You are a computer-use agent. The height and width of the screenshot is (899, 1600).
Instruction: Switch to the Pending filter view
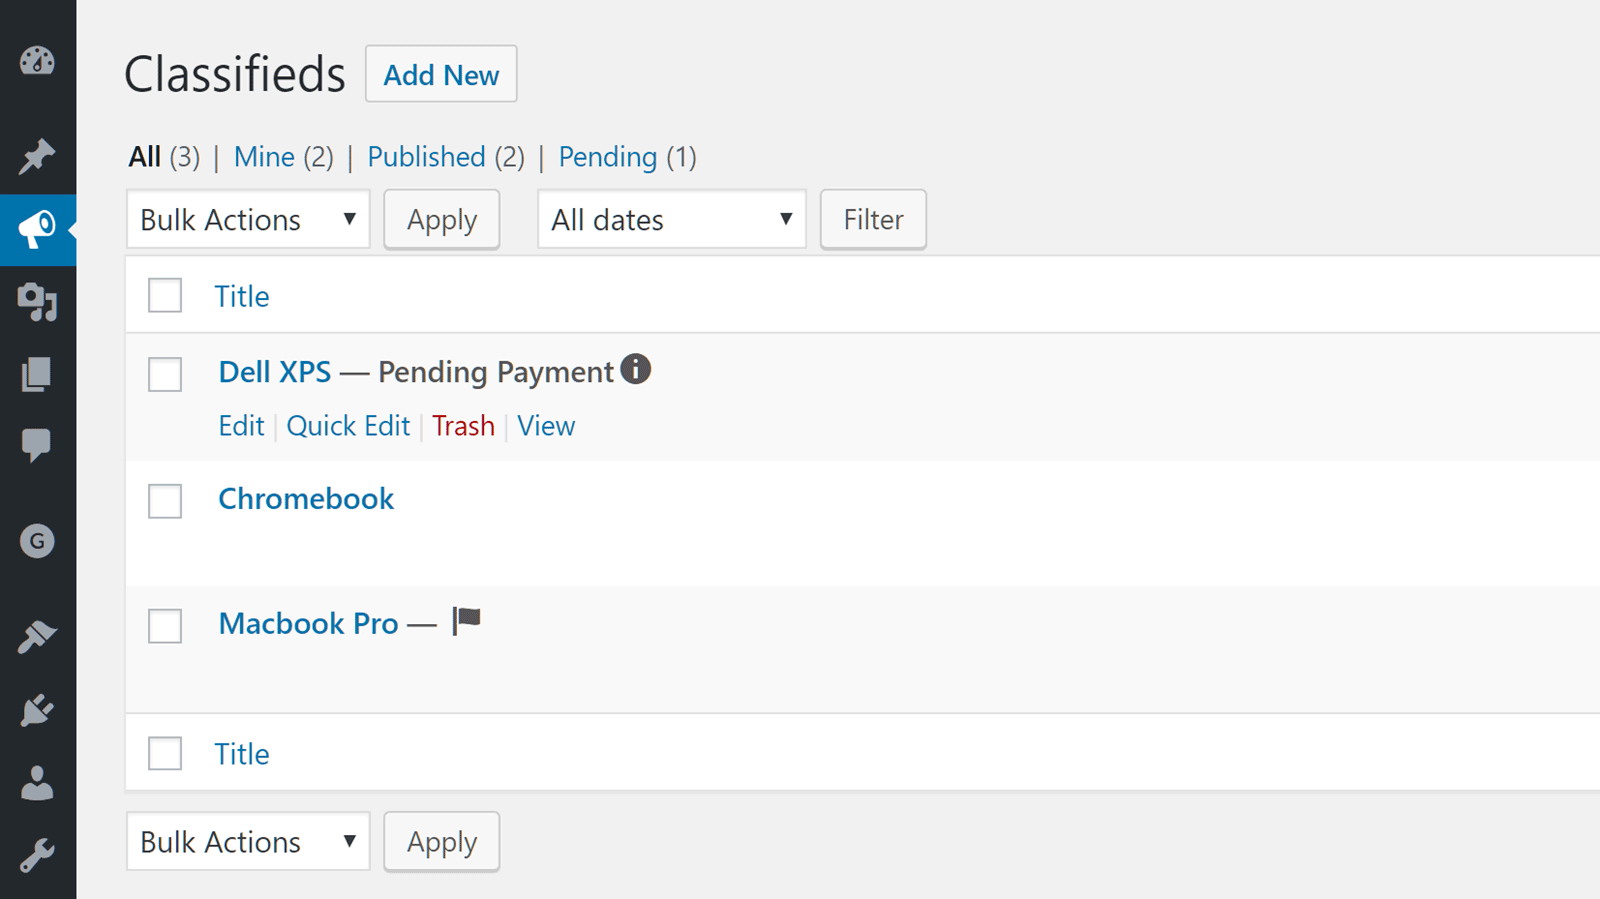click(x=607, y=157)
